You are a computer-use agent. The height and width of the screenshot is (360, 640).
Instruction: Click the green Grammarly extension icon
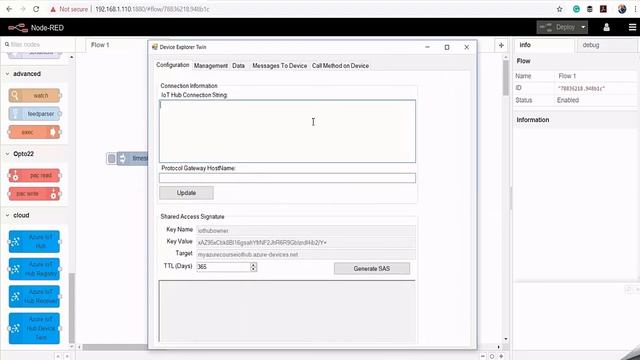point(576,9)
